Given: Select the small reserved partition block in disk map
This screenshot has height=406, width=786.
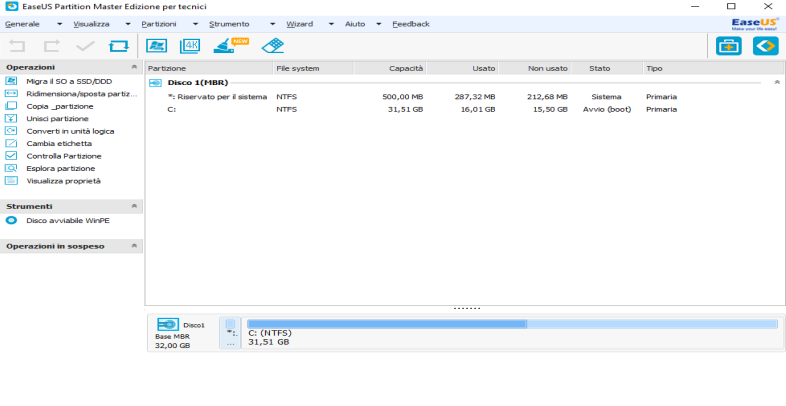Looking at the screenshot, I should (230, 333).
